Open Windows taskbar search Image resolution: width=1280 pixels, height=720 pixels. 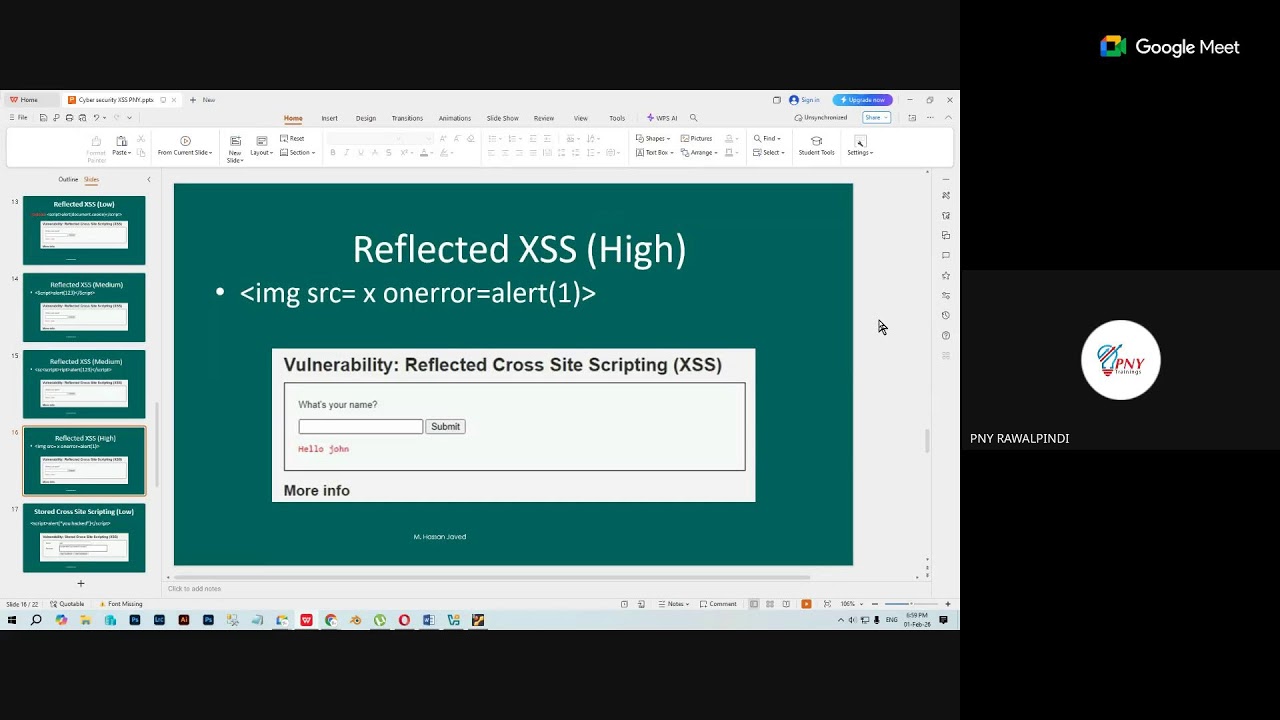pos(36,620)
